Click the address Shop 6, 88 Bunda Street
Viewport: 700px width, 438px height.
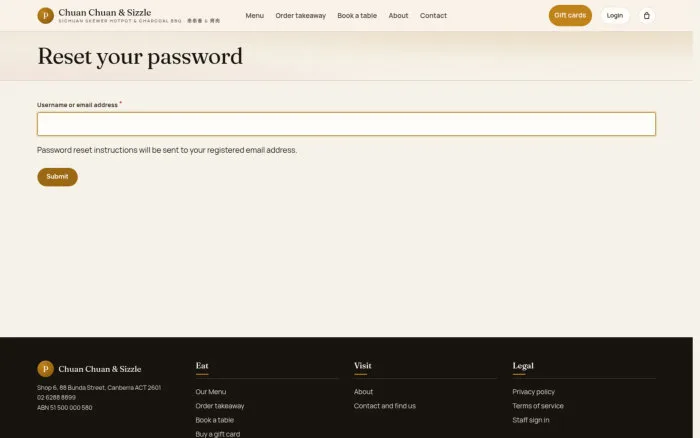99,388
